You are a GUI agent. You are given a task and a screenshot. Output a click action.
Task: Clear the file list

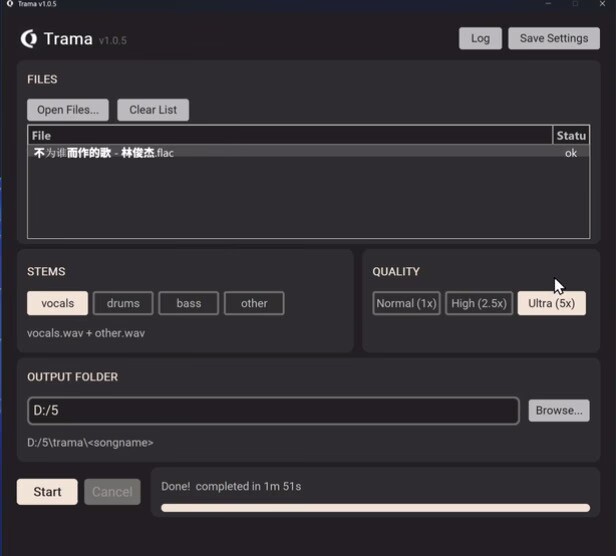click(153, 110)
